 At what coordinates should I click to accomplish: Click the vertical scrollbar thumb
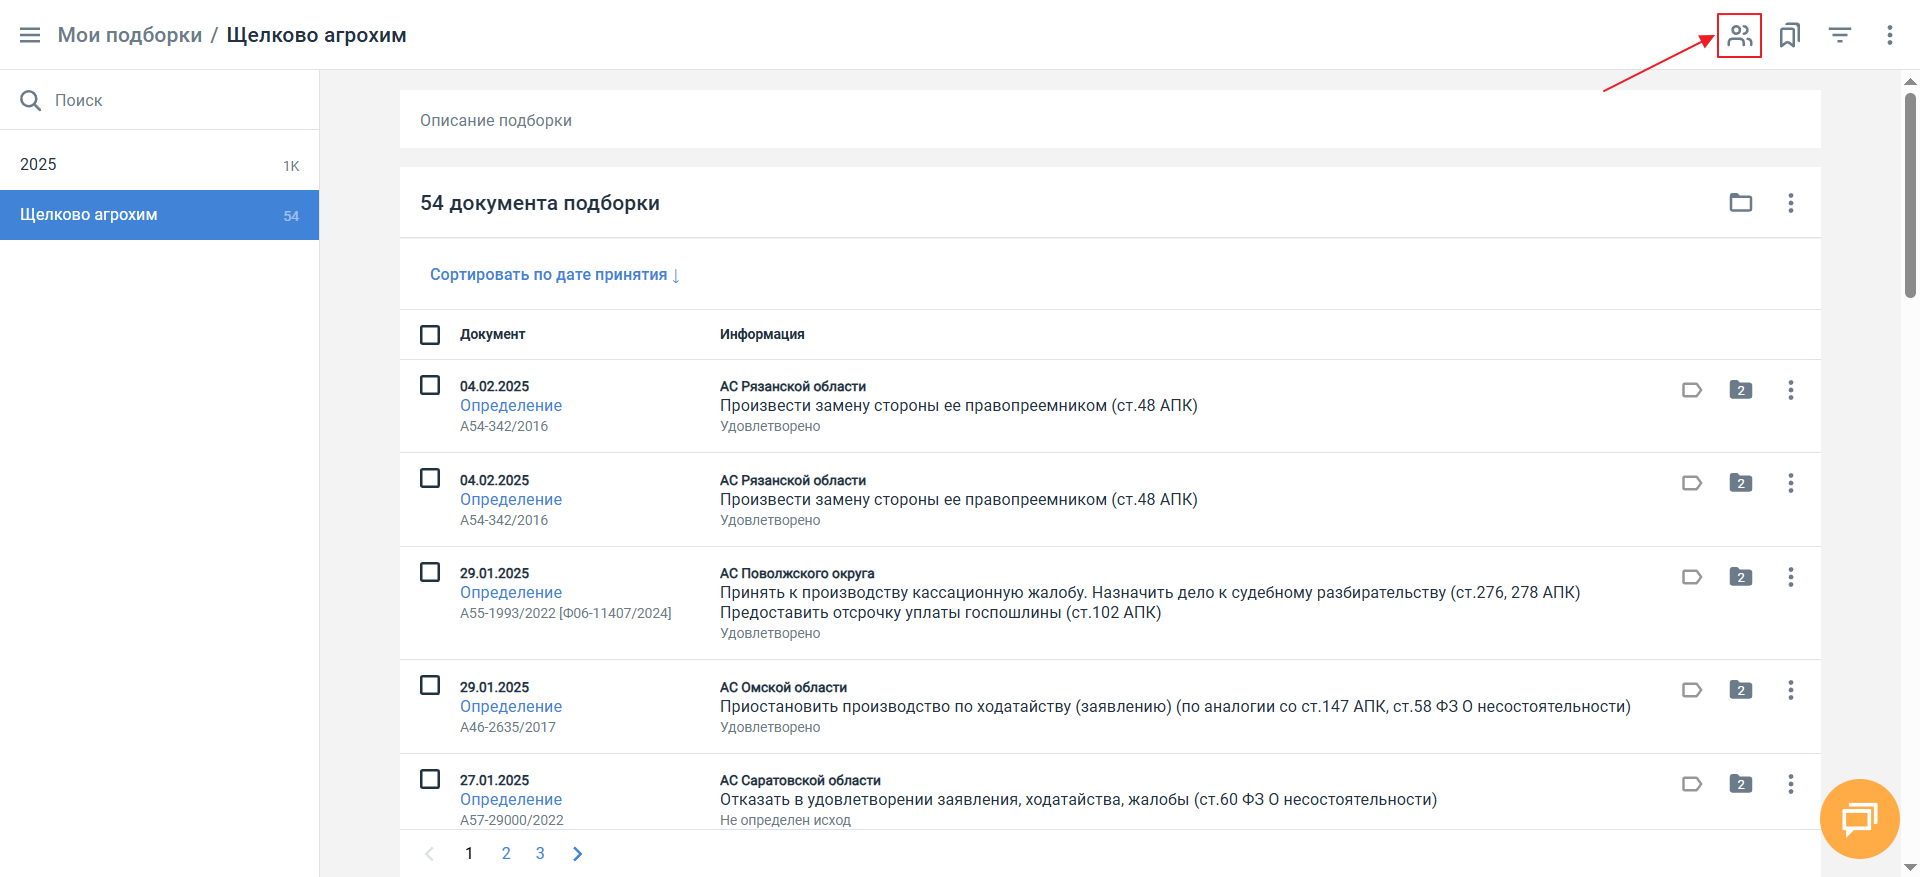[x=1910, y=195]
